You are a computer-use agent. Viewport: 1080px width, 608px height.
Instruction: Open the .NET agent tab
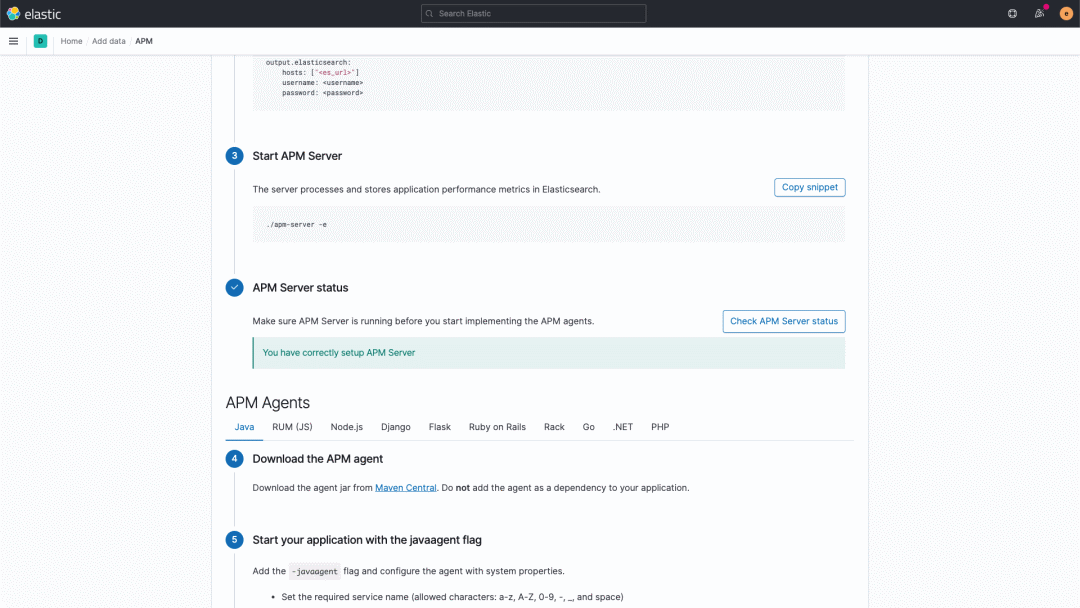click(x=622, y=426)
